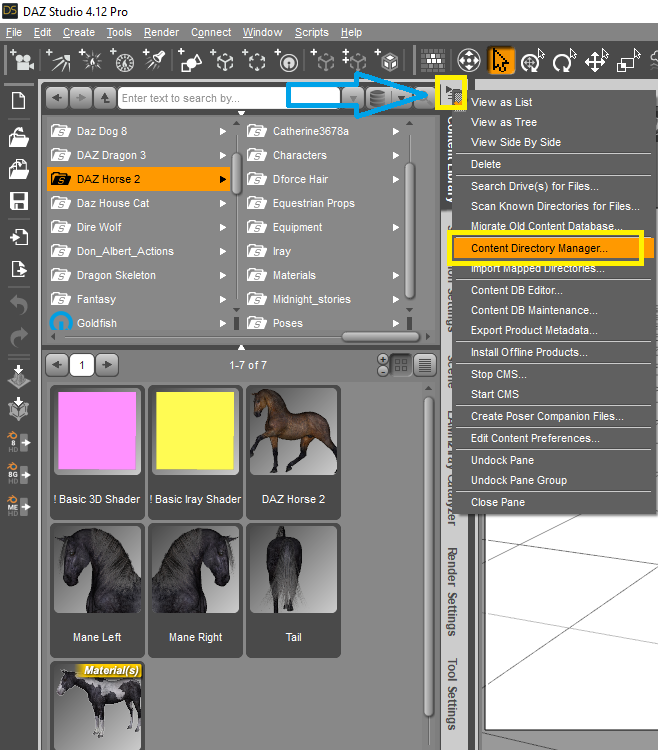Viewport: 658px width, 750px height.
Task: Click the Export icon in left sidebar
Action: click(x=19, y=269)
